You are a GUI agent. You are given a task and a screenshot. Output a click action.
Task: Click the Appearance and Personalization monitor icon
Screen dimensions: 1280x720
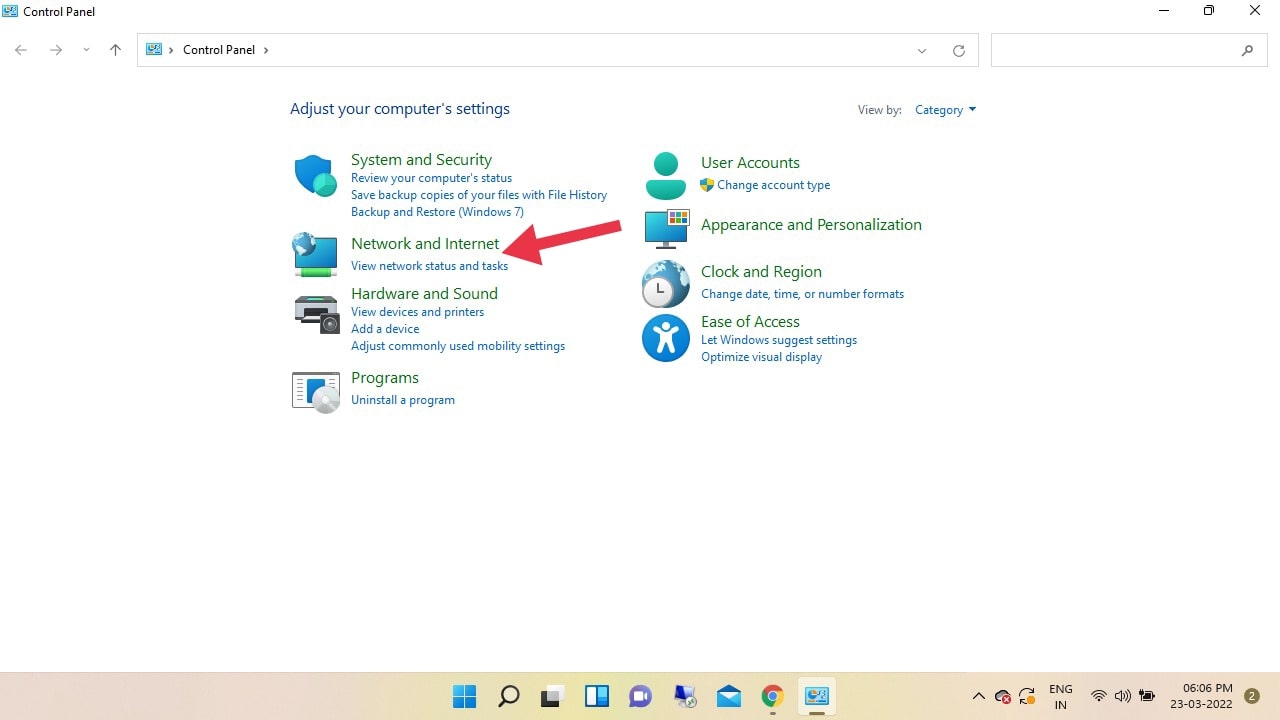665,228
